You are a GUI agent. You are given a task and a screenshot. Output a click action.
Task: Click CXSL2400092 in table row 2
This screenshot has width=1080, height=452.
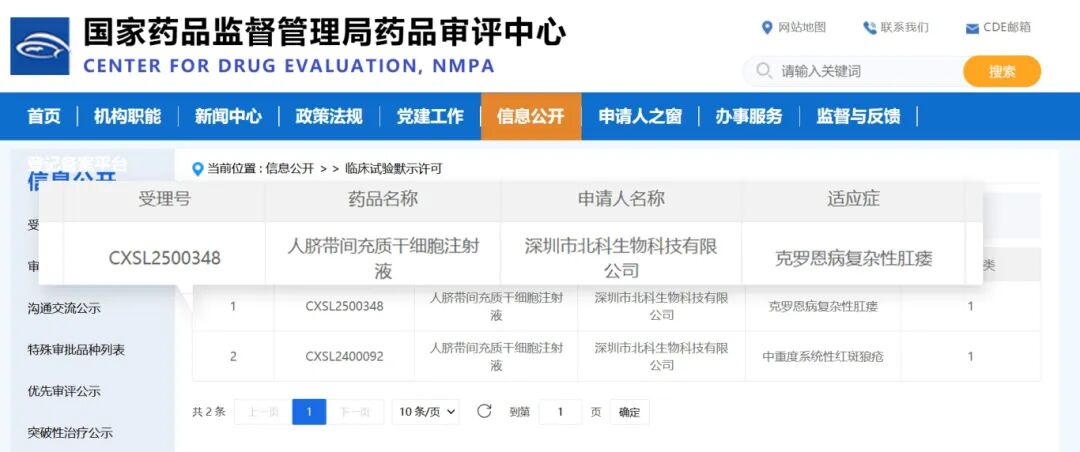coord(344,356)
